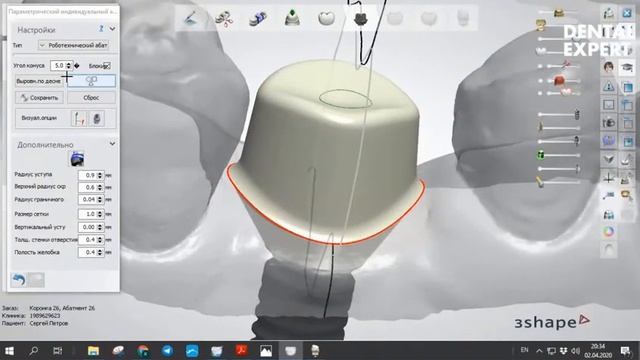The width and height of the screenshot is (640, 360).
Task: Select the dark abutment design workflow step
Action: pos(360,18)
